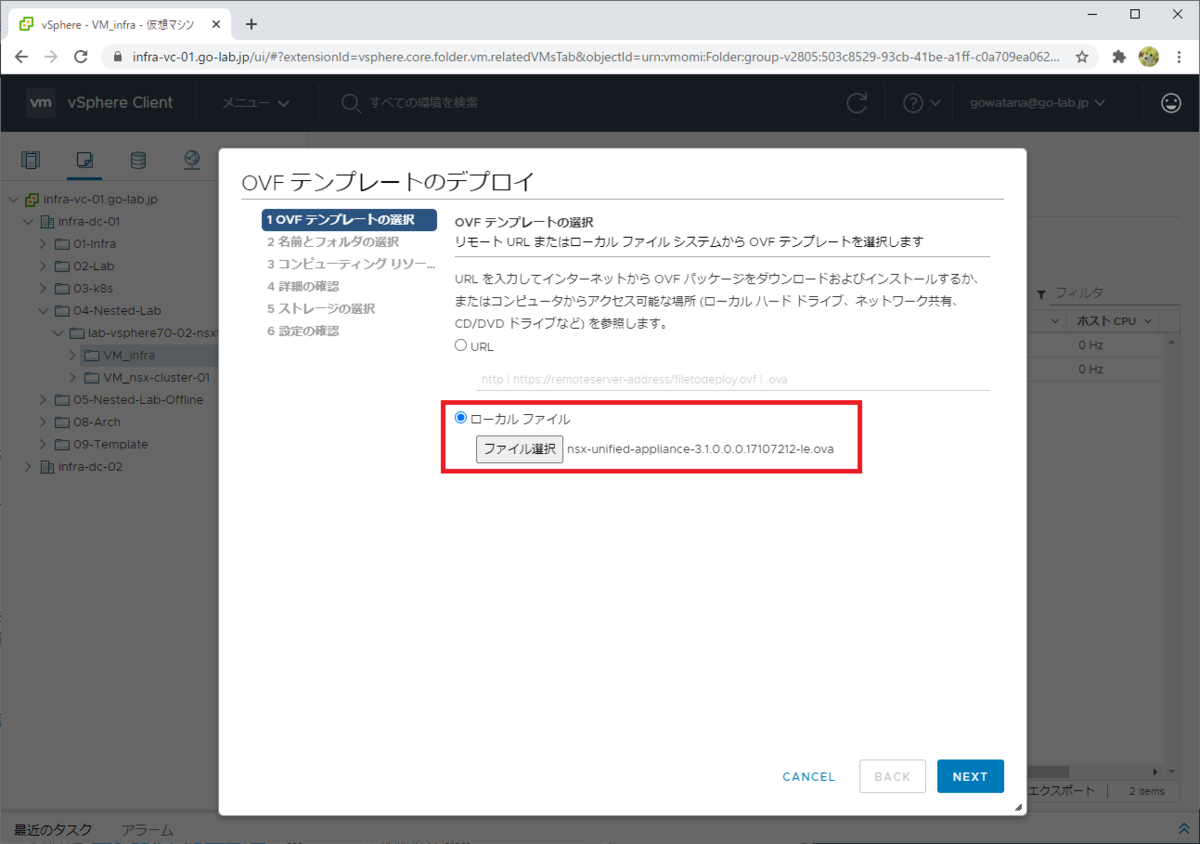
Task: Open the ホスト CPU column dropdown
Action: [1148, 321]
